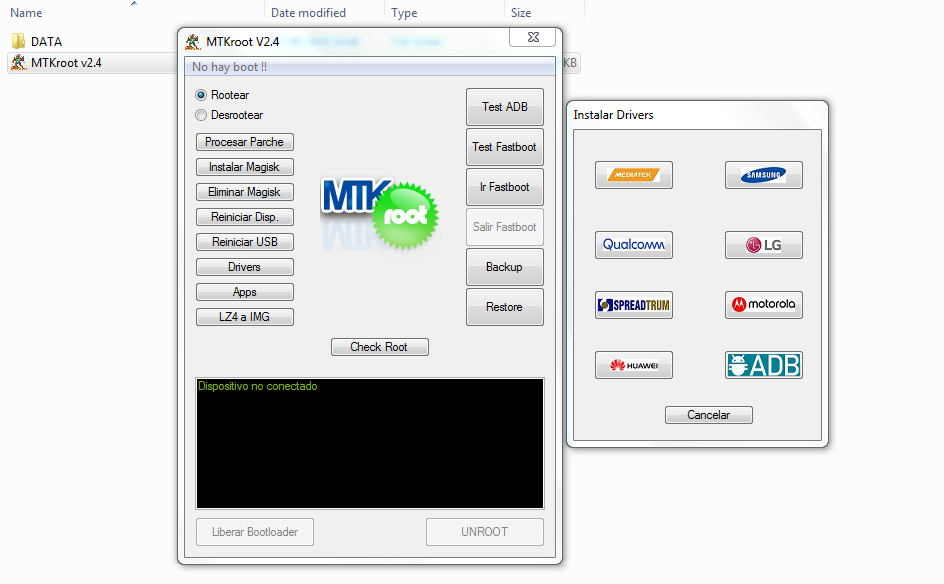Image resolution: width=944 pixels, height=584 pixels.
Task: Sort explorer list by Size column
Action: point(521,13)
